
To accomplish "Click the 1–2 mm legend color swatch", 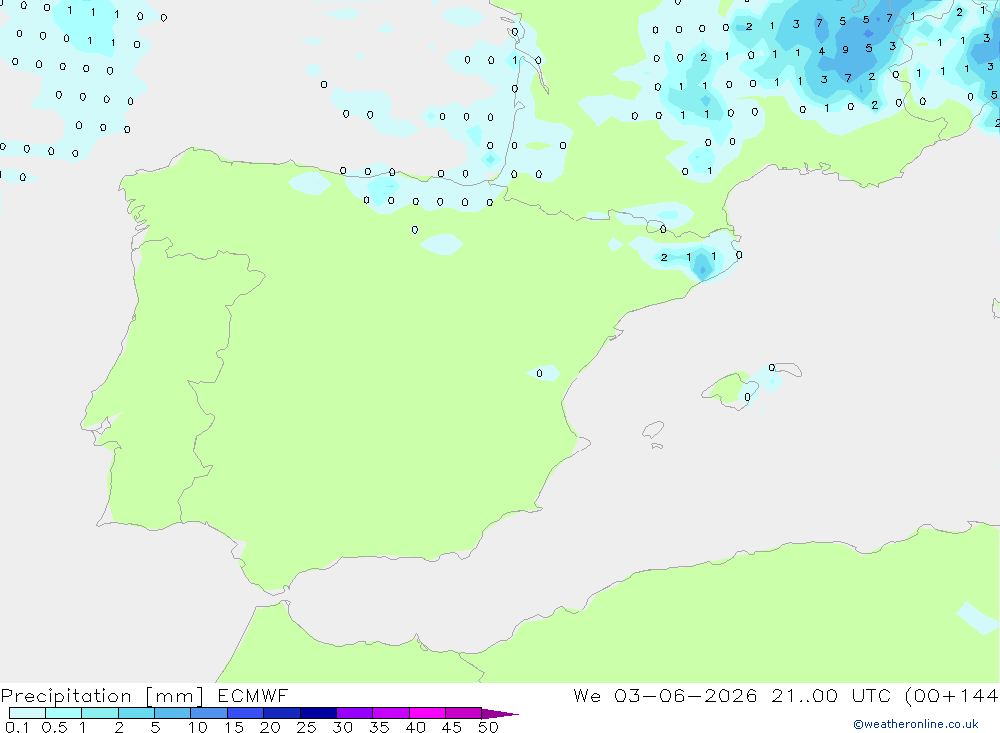I will tap(99, 713).
